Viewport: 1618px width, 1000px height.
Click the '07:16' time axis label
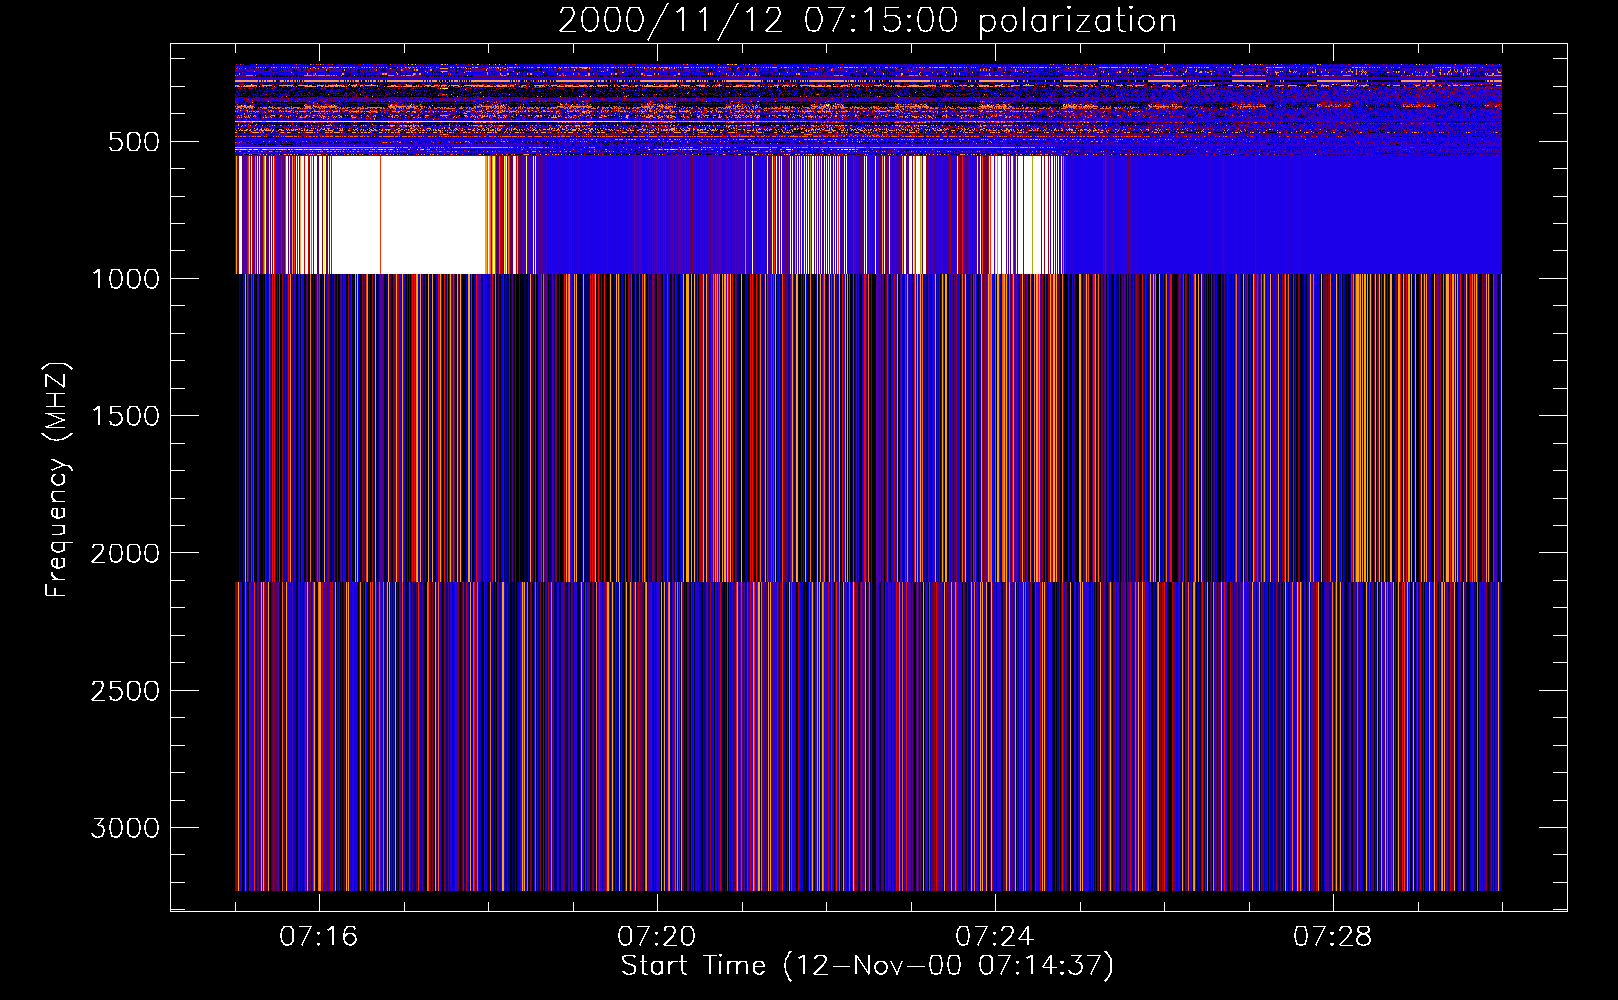[x=318, y=937]
